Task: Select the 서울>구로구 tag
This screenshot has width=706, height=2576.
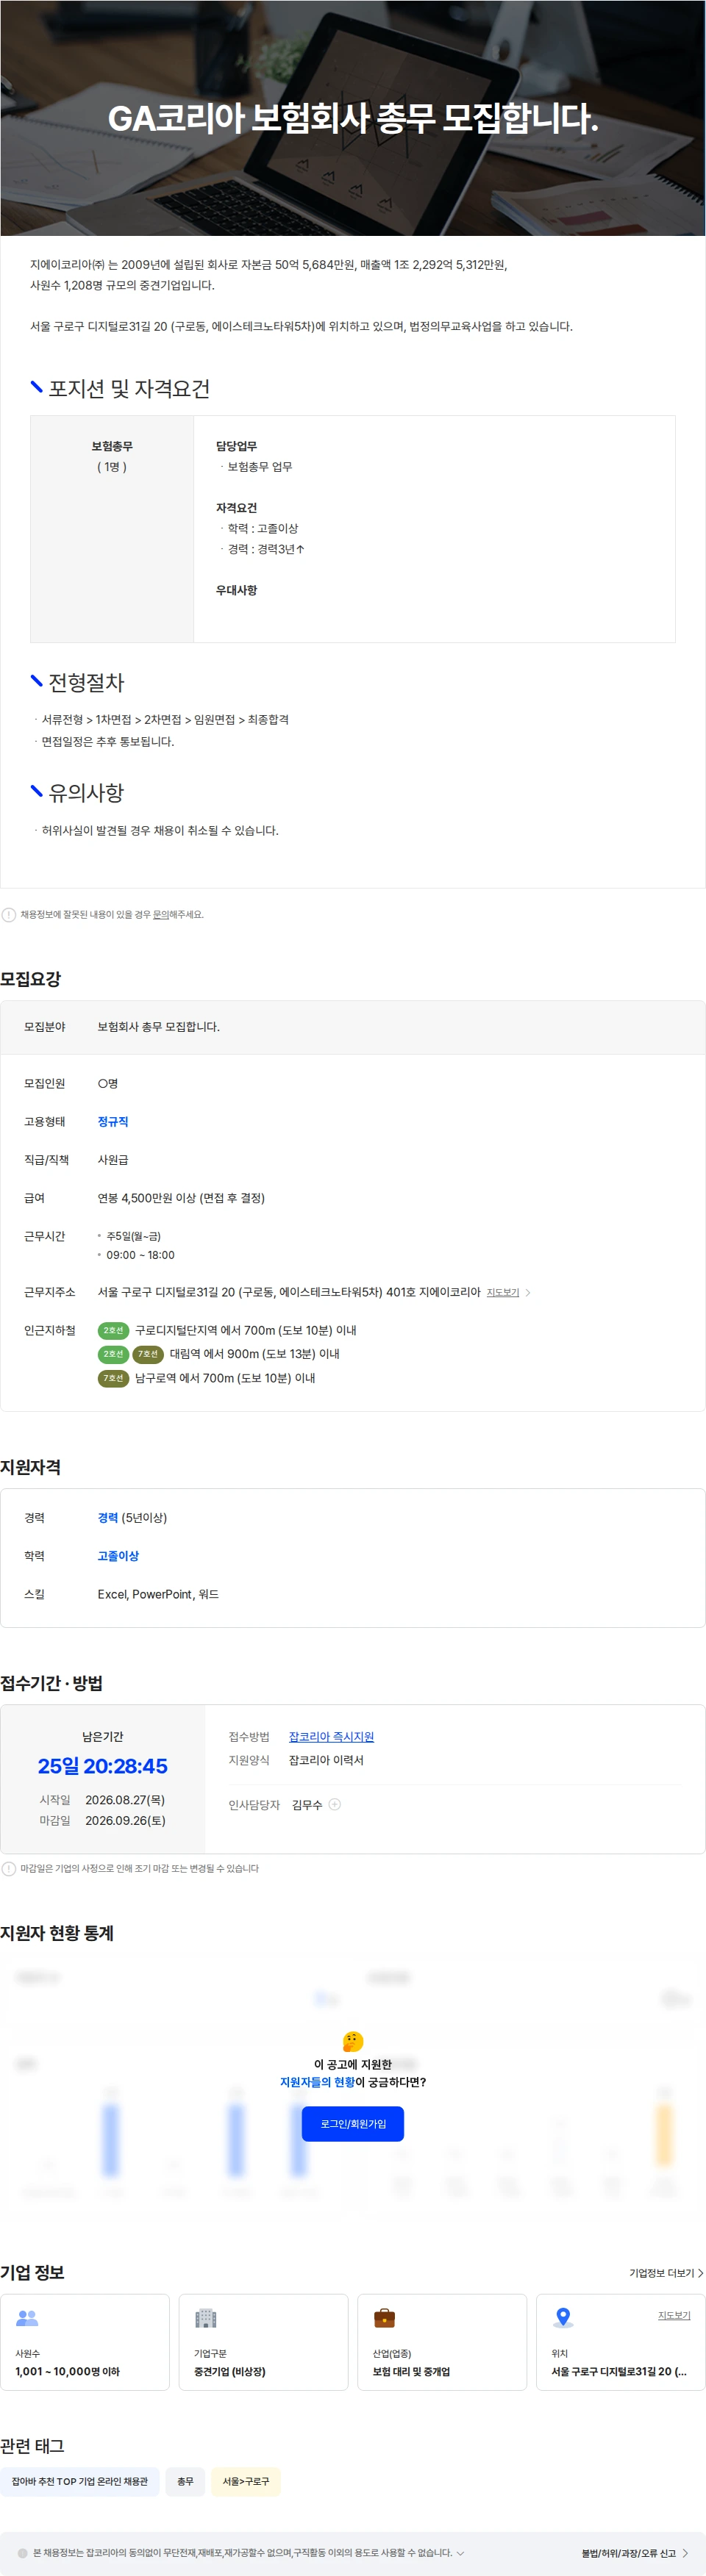Action: pos(246,2481)
